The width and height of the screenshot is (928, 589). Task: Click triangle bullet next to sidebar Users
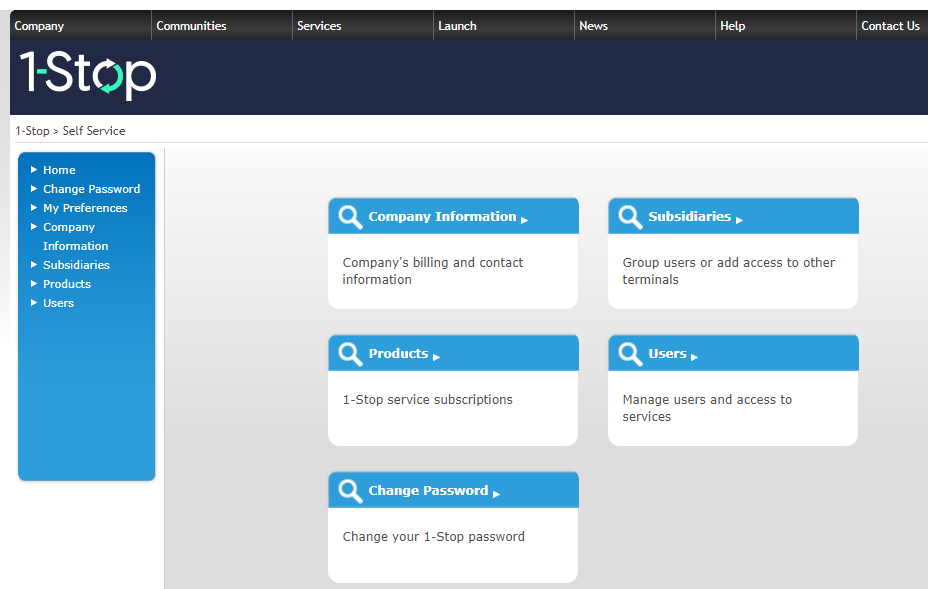[x=34, y=302]
